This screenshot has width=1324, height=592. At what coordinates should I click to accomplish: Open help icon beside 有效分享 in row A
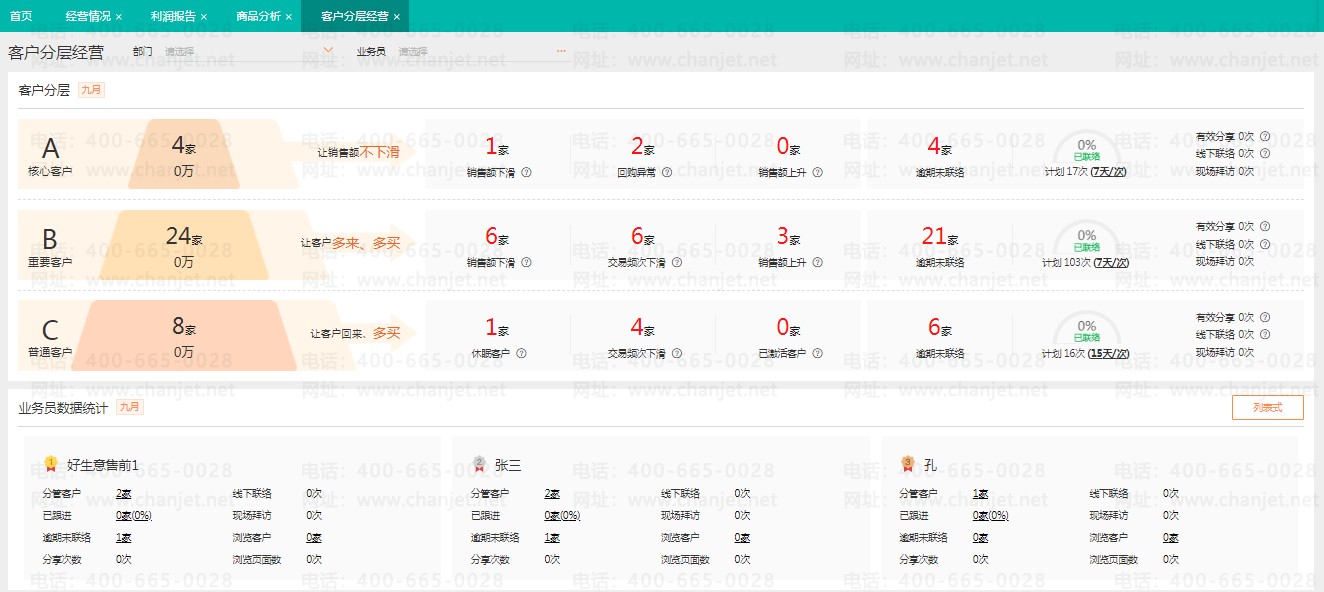[x=1265, y=136]
